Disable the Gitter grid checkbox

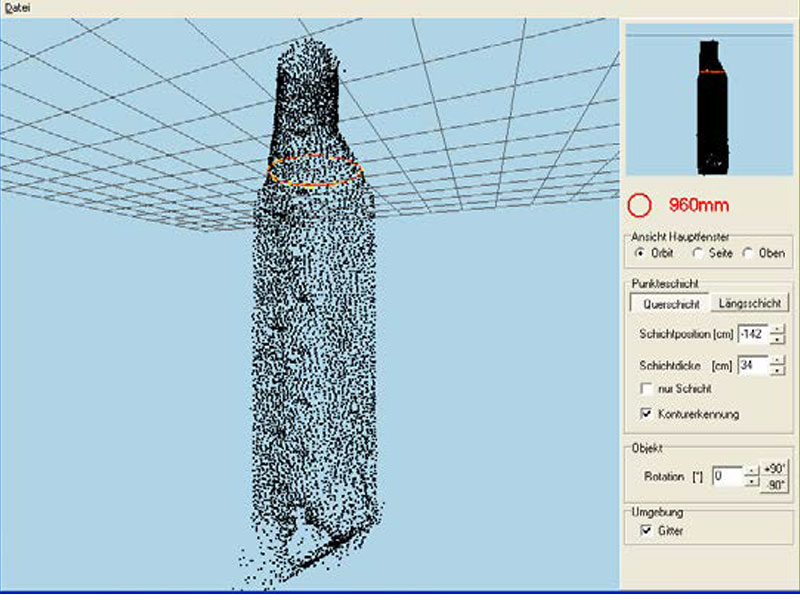(645, 531)
